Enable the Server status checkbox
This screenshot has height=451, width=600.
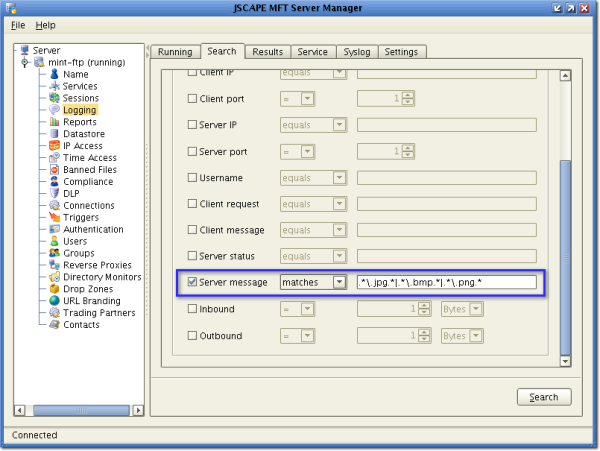pyautogui.click(x=192, y=256)
